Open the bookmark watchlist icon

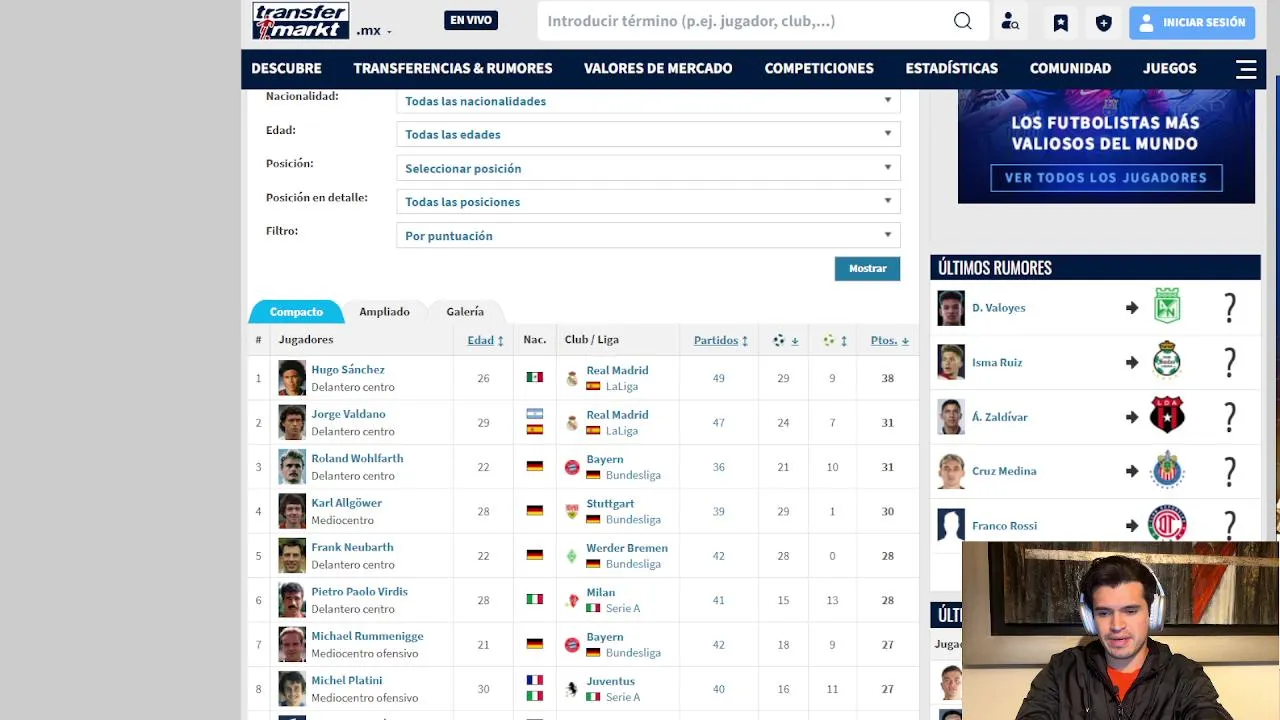pyautogui.click(x=1061, y=22)
